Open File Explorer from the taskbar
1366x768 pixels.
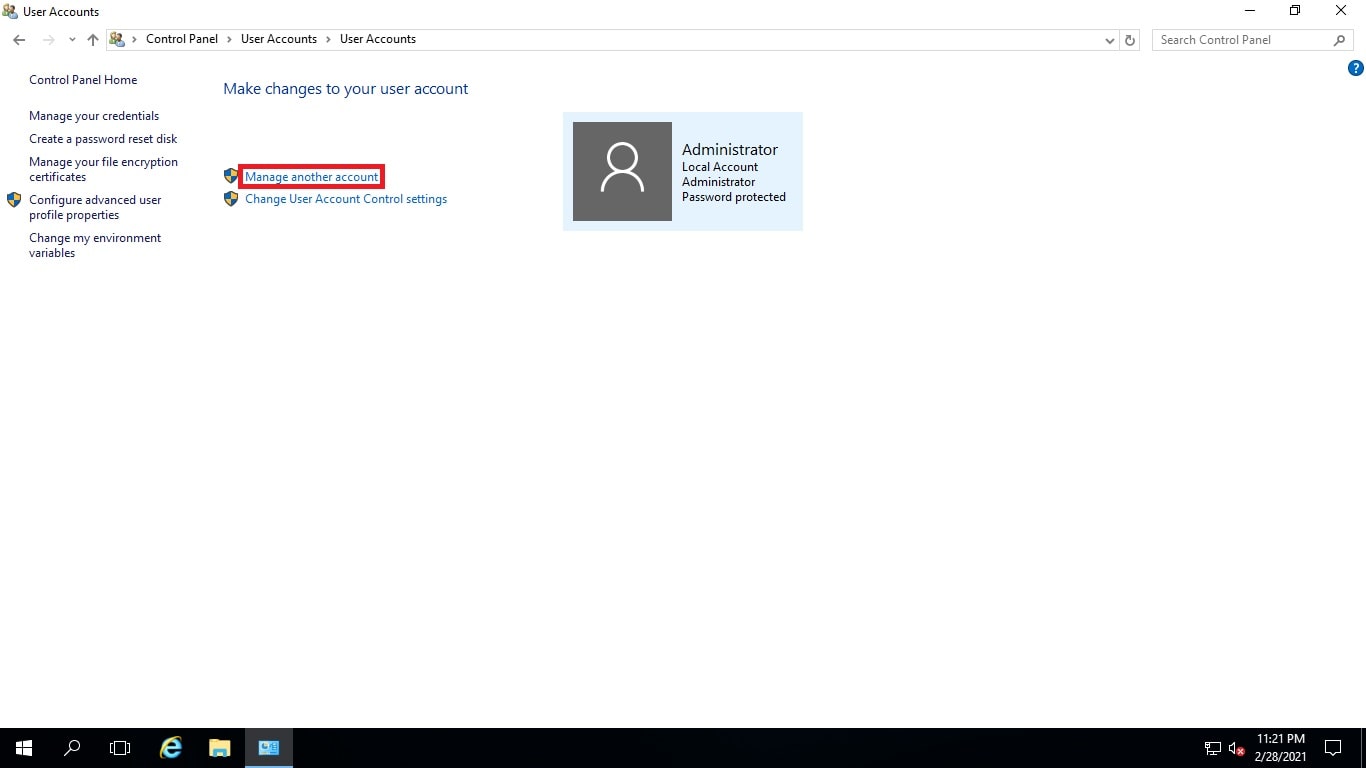pos(220,748)
